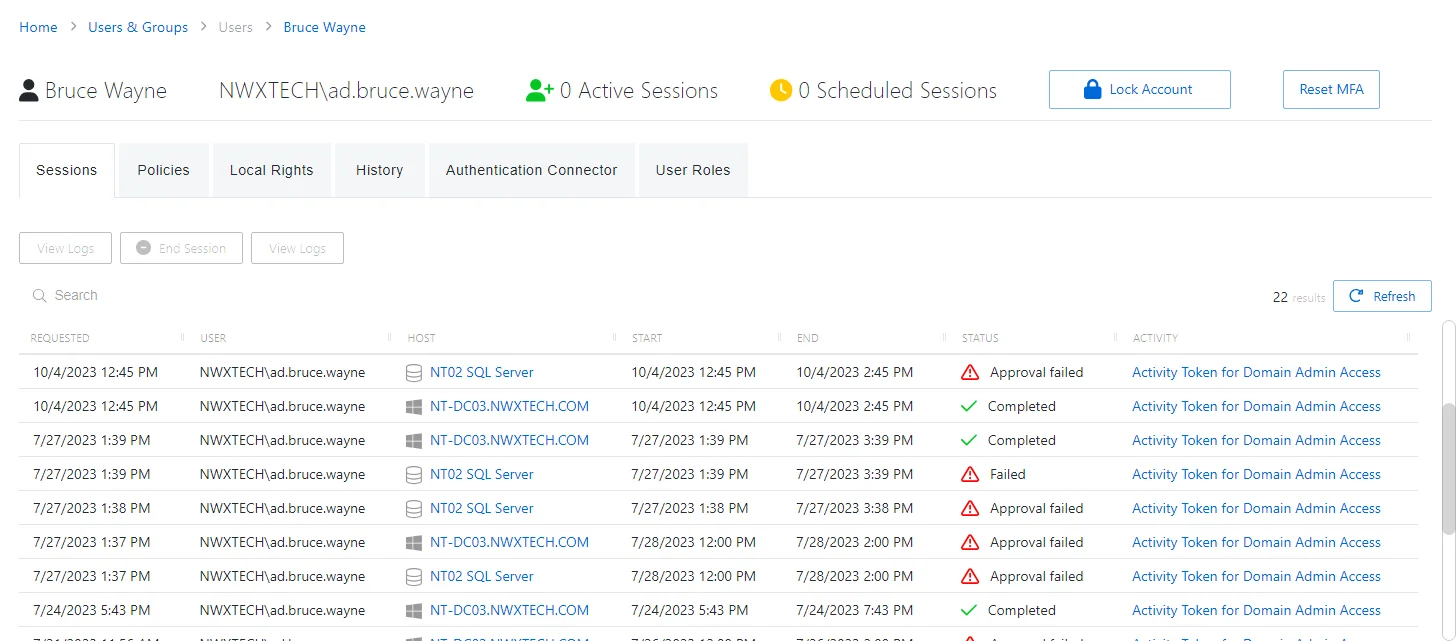Screen dimensions: 1456x641
Task: Click green checkmark in 10/4/2023 Completed row
Action: coord(968,406)
